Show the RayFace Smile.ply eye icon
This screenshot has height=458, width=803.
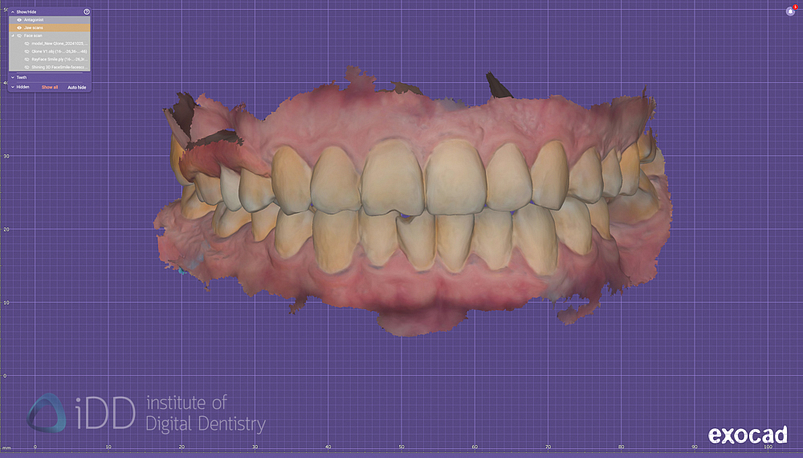click(26, 60)
